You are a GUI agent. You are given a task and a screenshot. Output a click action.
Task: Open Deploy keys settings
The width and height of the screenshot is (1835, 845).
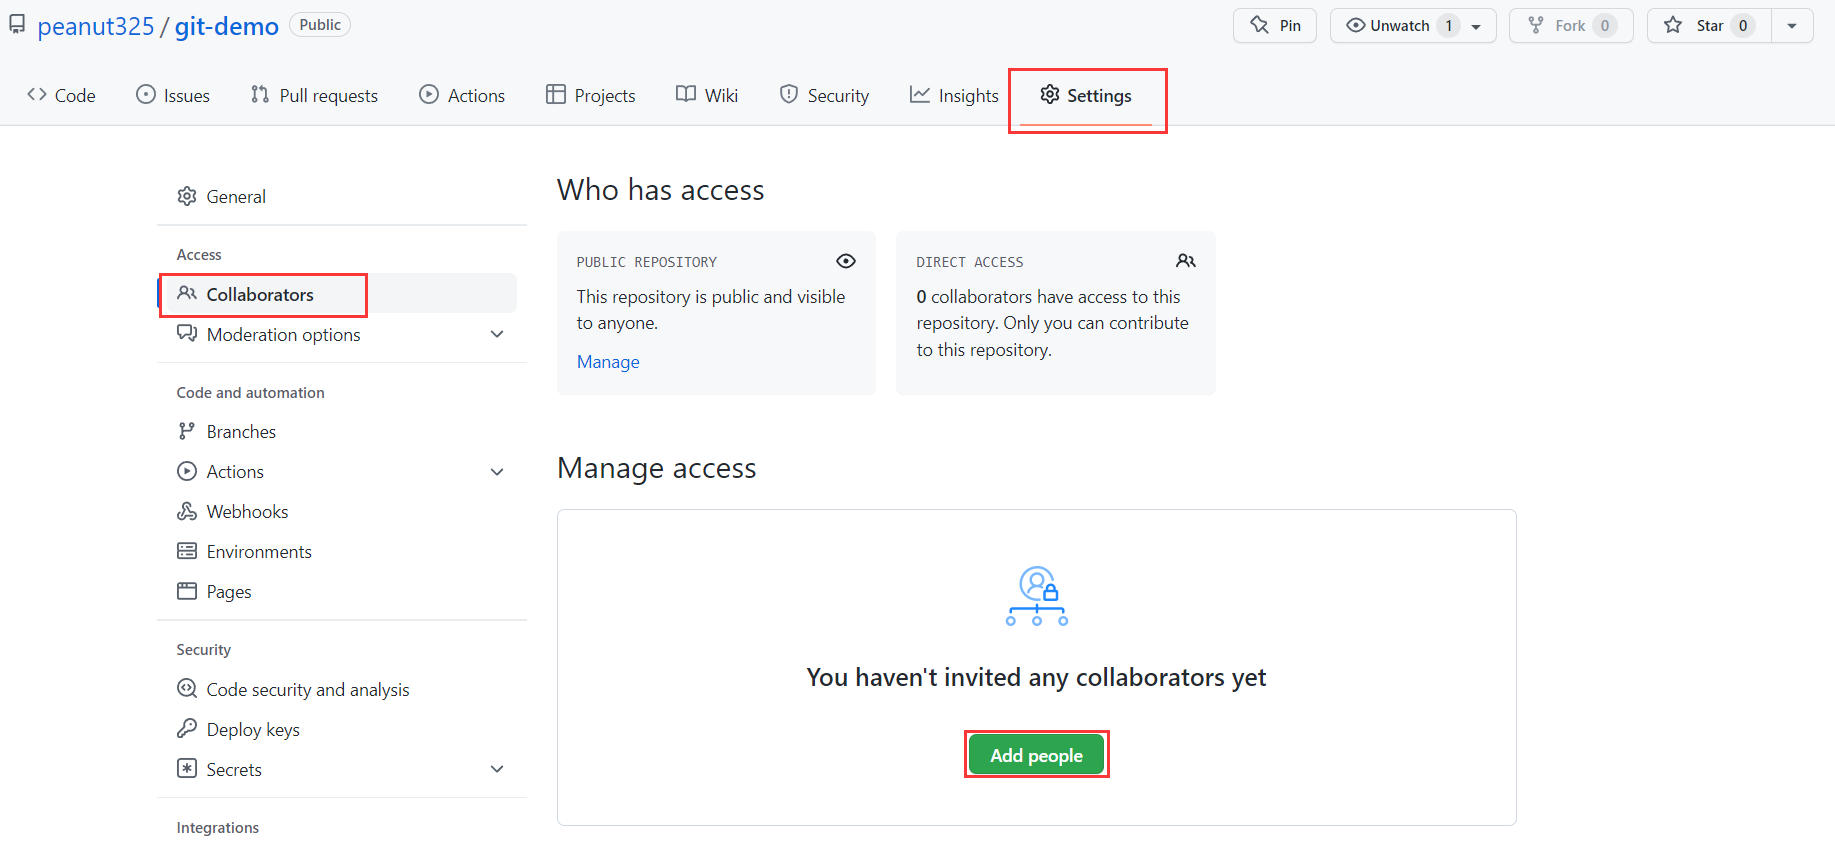pyautogui.click(x=337, y=729)
